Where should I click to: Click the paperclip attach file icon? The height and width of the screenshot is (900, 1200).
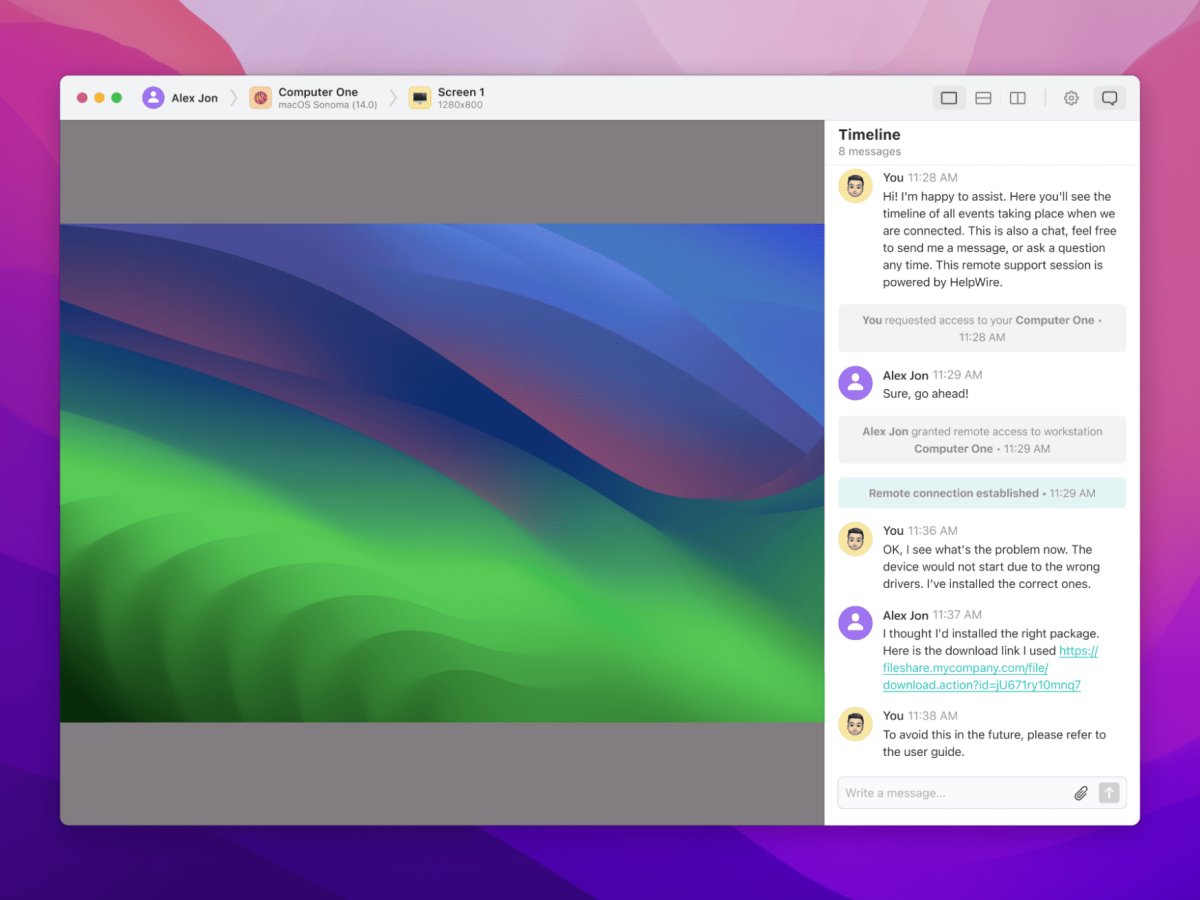(x=1080, y=793)
